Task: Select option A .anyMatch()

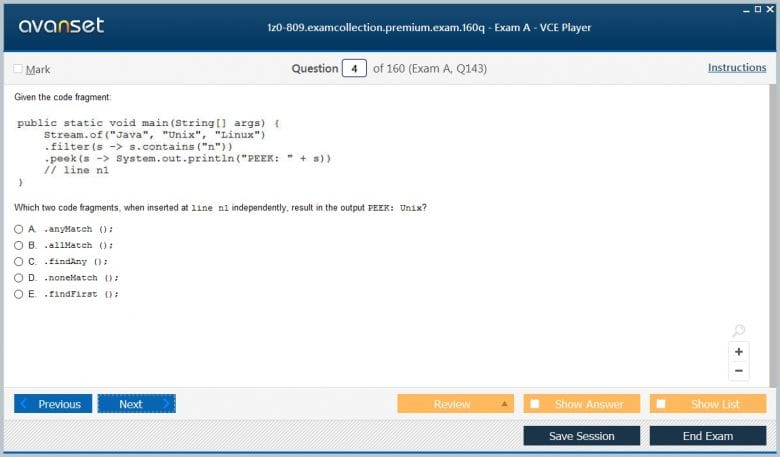Action: pyautogui.click(x=18, y=229)
